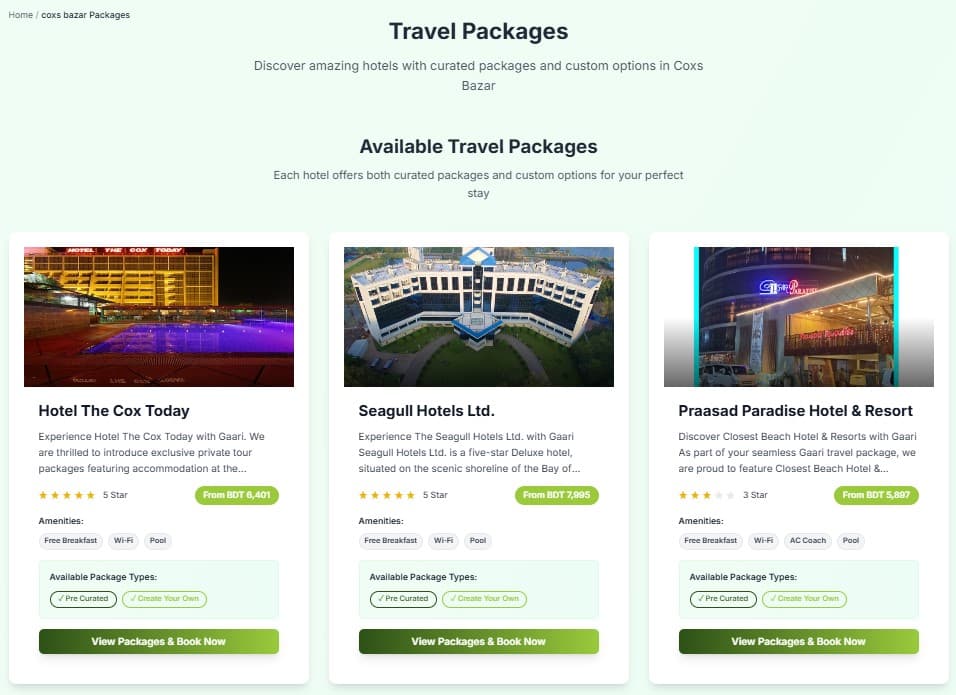
Task: Click the five-star rating on Seagull Hotels
Action: pos(387,495)
